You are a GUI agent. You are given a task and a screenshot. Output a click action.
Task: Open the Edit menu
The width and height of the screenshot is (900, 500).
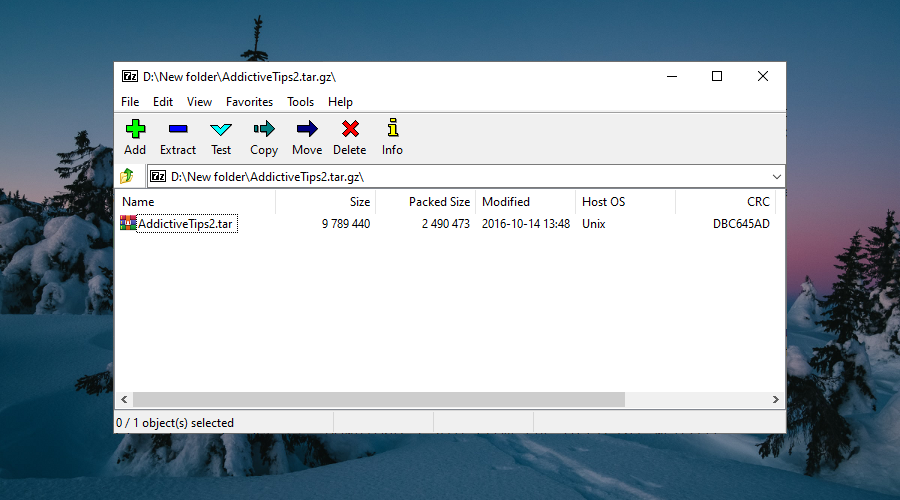click(x=163, y=102)
